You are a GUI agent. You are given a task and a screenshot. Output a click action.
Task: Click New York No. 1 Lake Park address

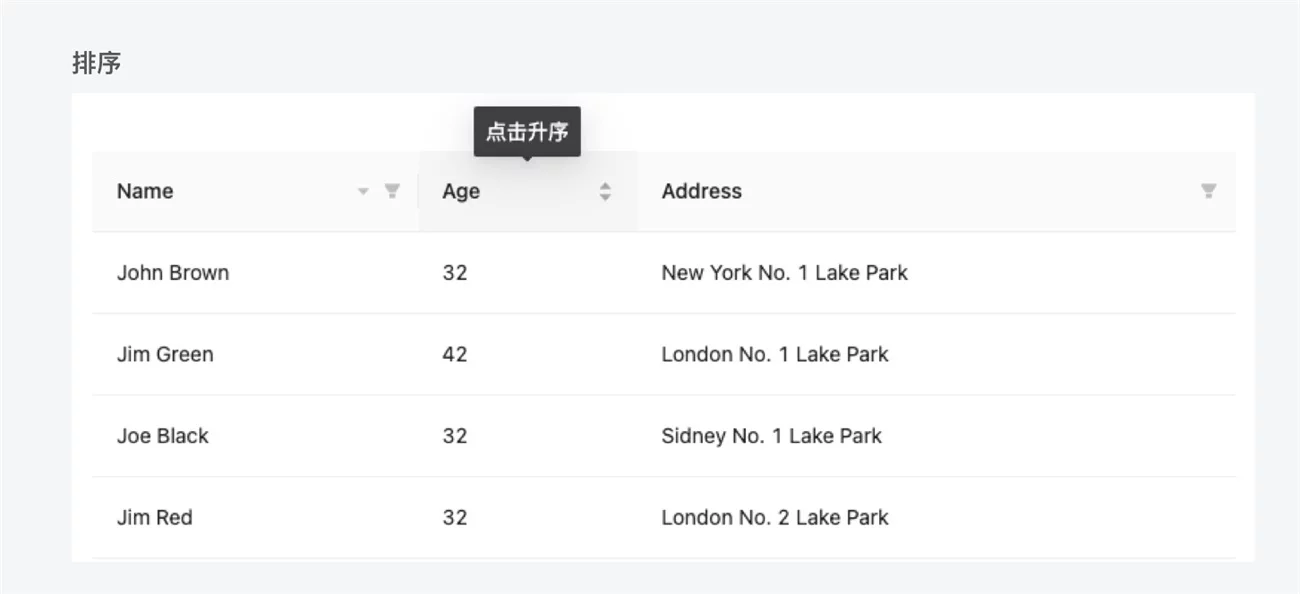click(x=784, y=273)
